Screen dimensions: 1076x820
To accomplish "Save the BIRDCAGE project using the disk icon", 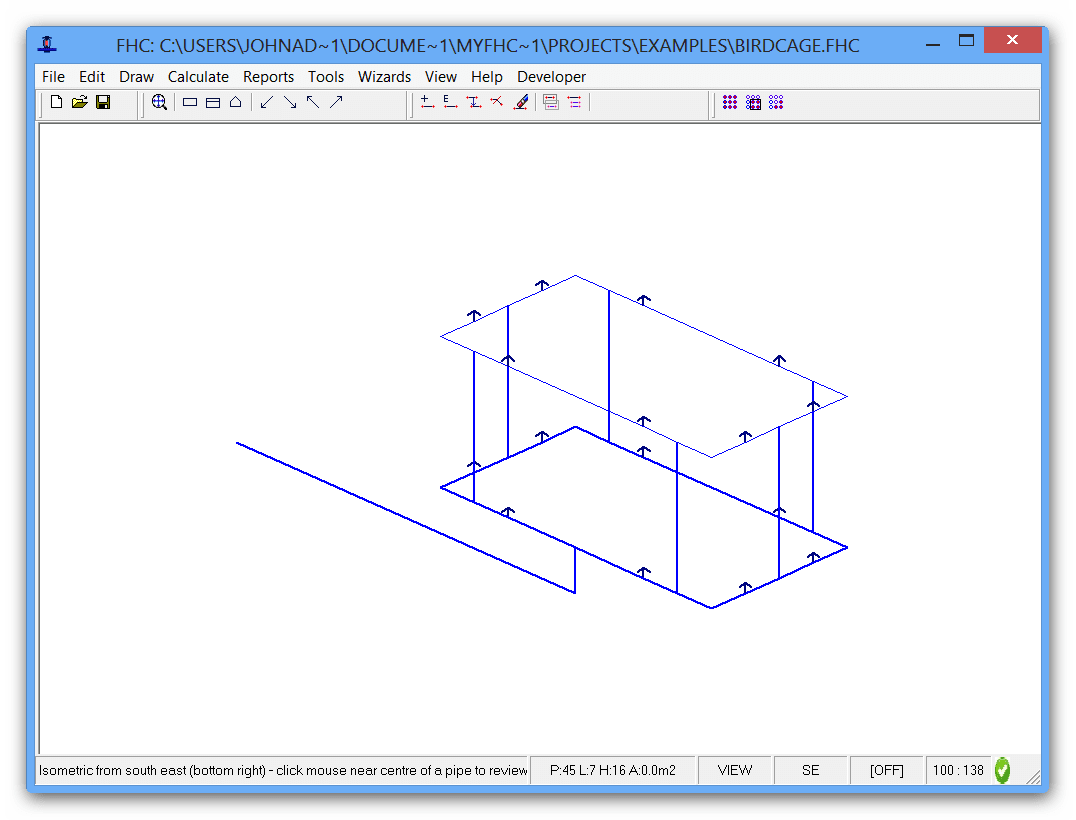I will pos(102,101).
